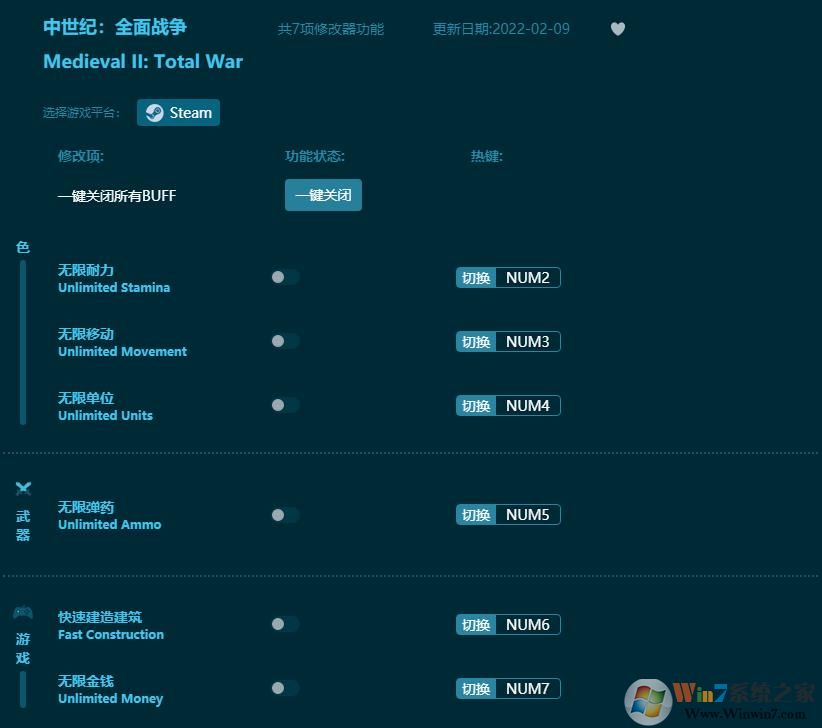The width and height of the screenshot is (822, 728).
Task: Toggle the Unlimited Units switch
Action: pyautogui.click(x=284, y=406)
